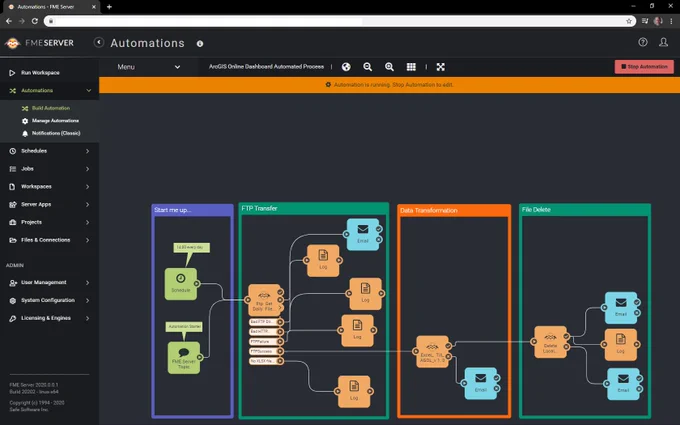
Task: Select the Email action in FTP Transfer group
Action: pos(363,234)
